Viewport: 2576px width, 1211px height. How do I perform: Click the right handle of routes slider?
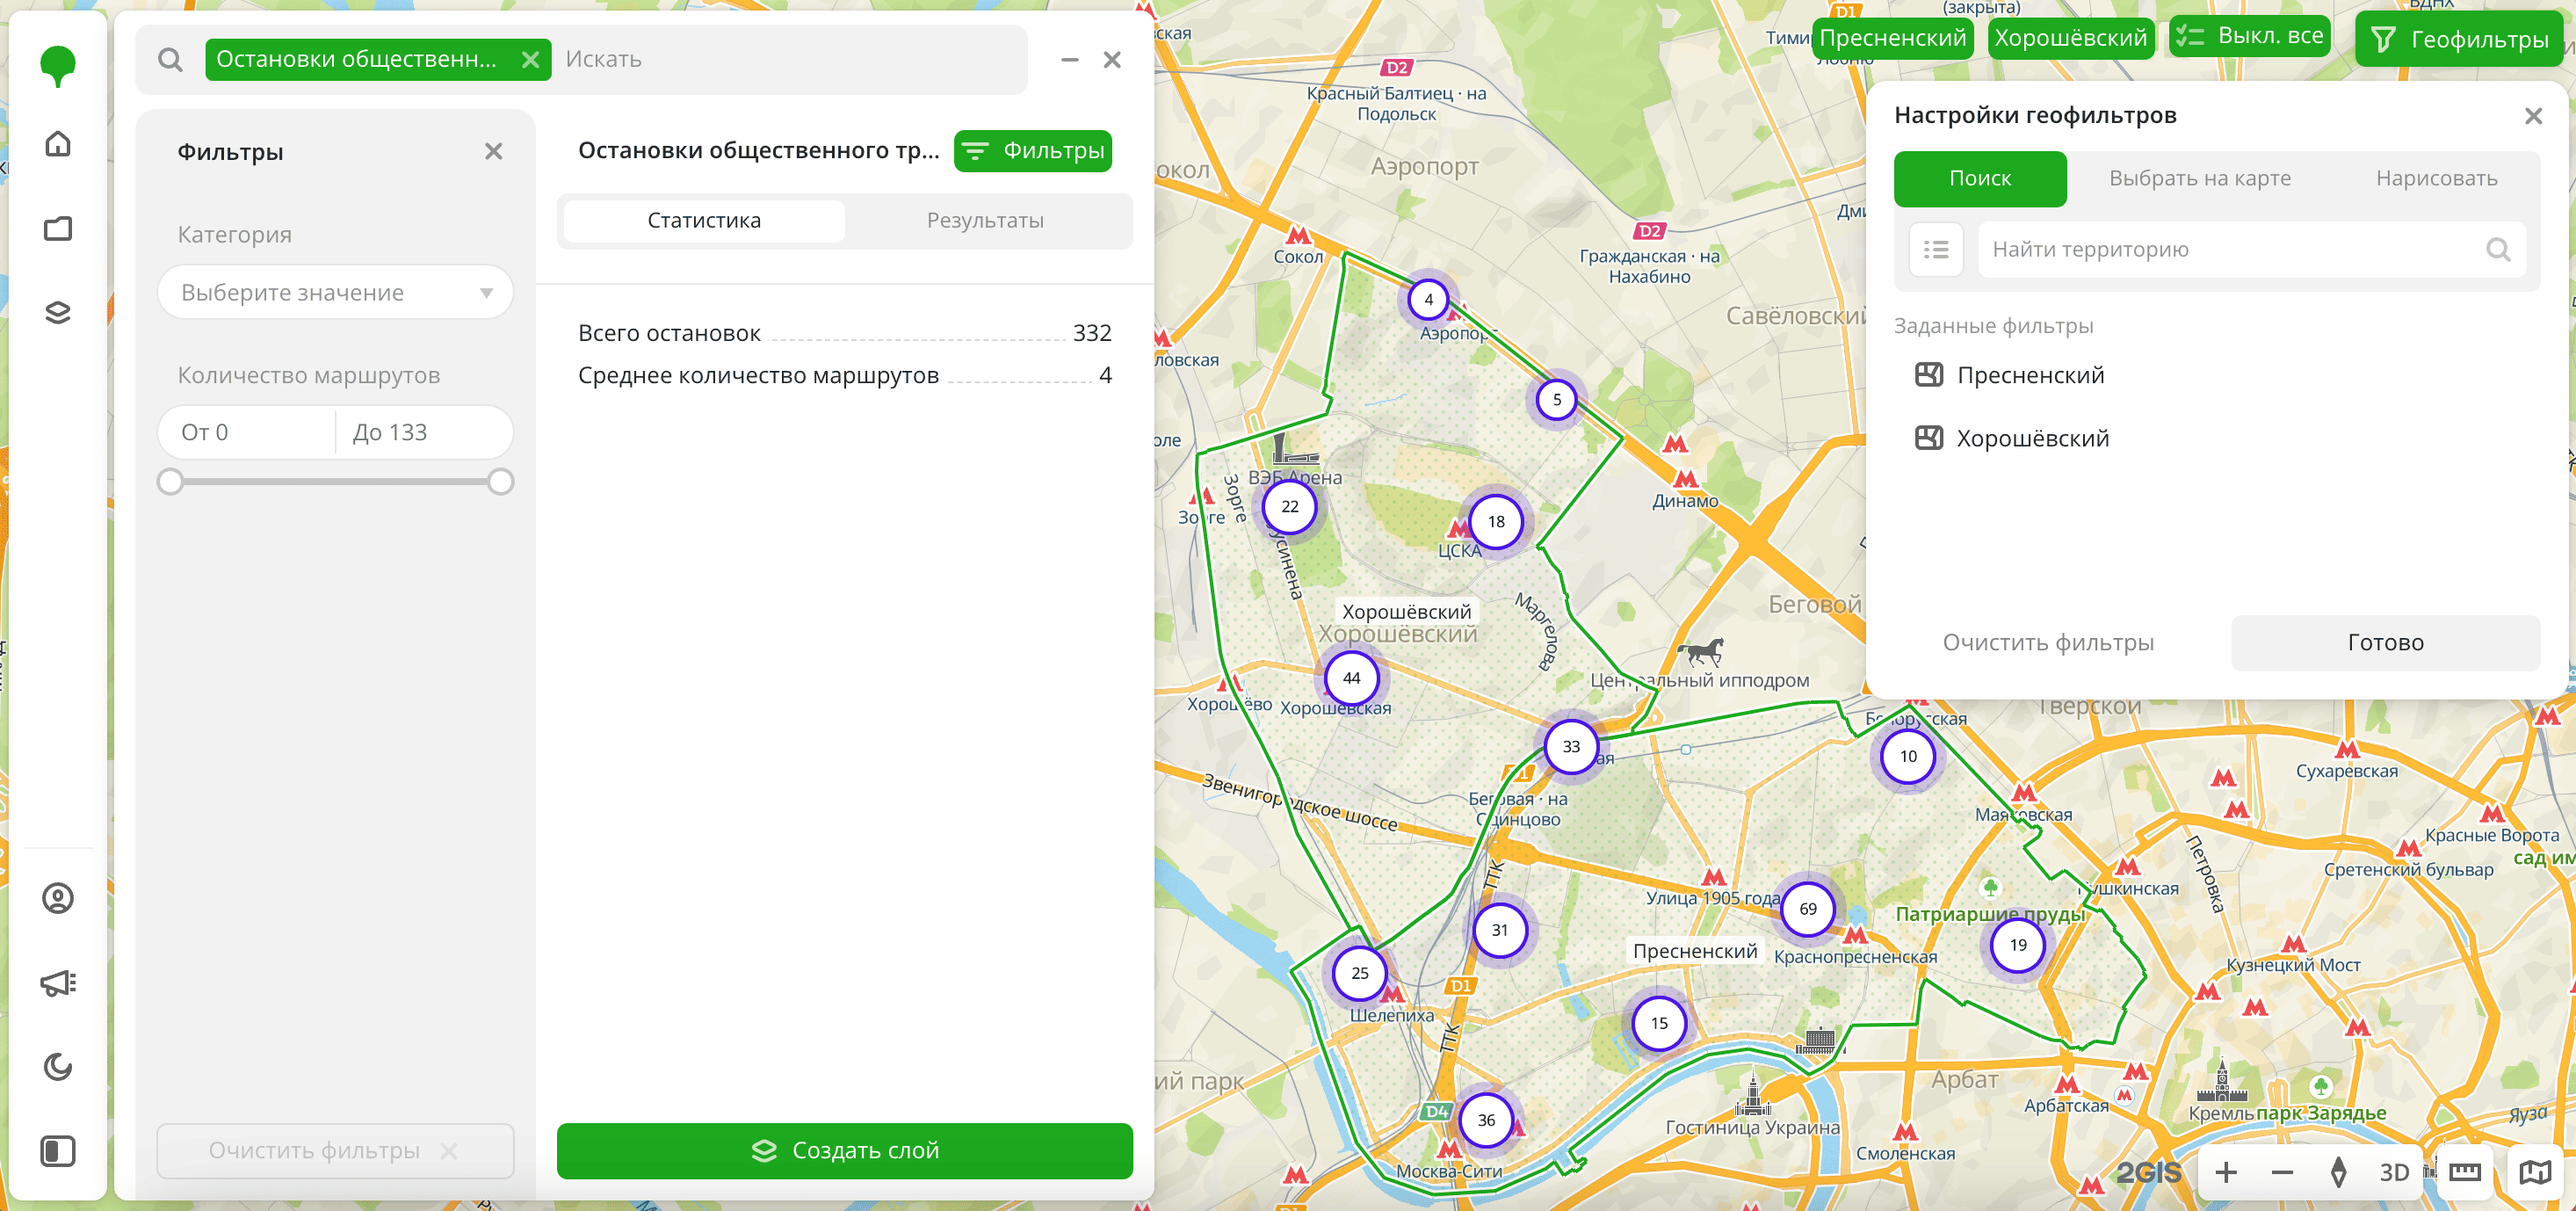(501, 482)
